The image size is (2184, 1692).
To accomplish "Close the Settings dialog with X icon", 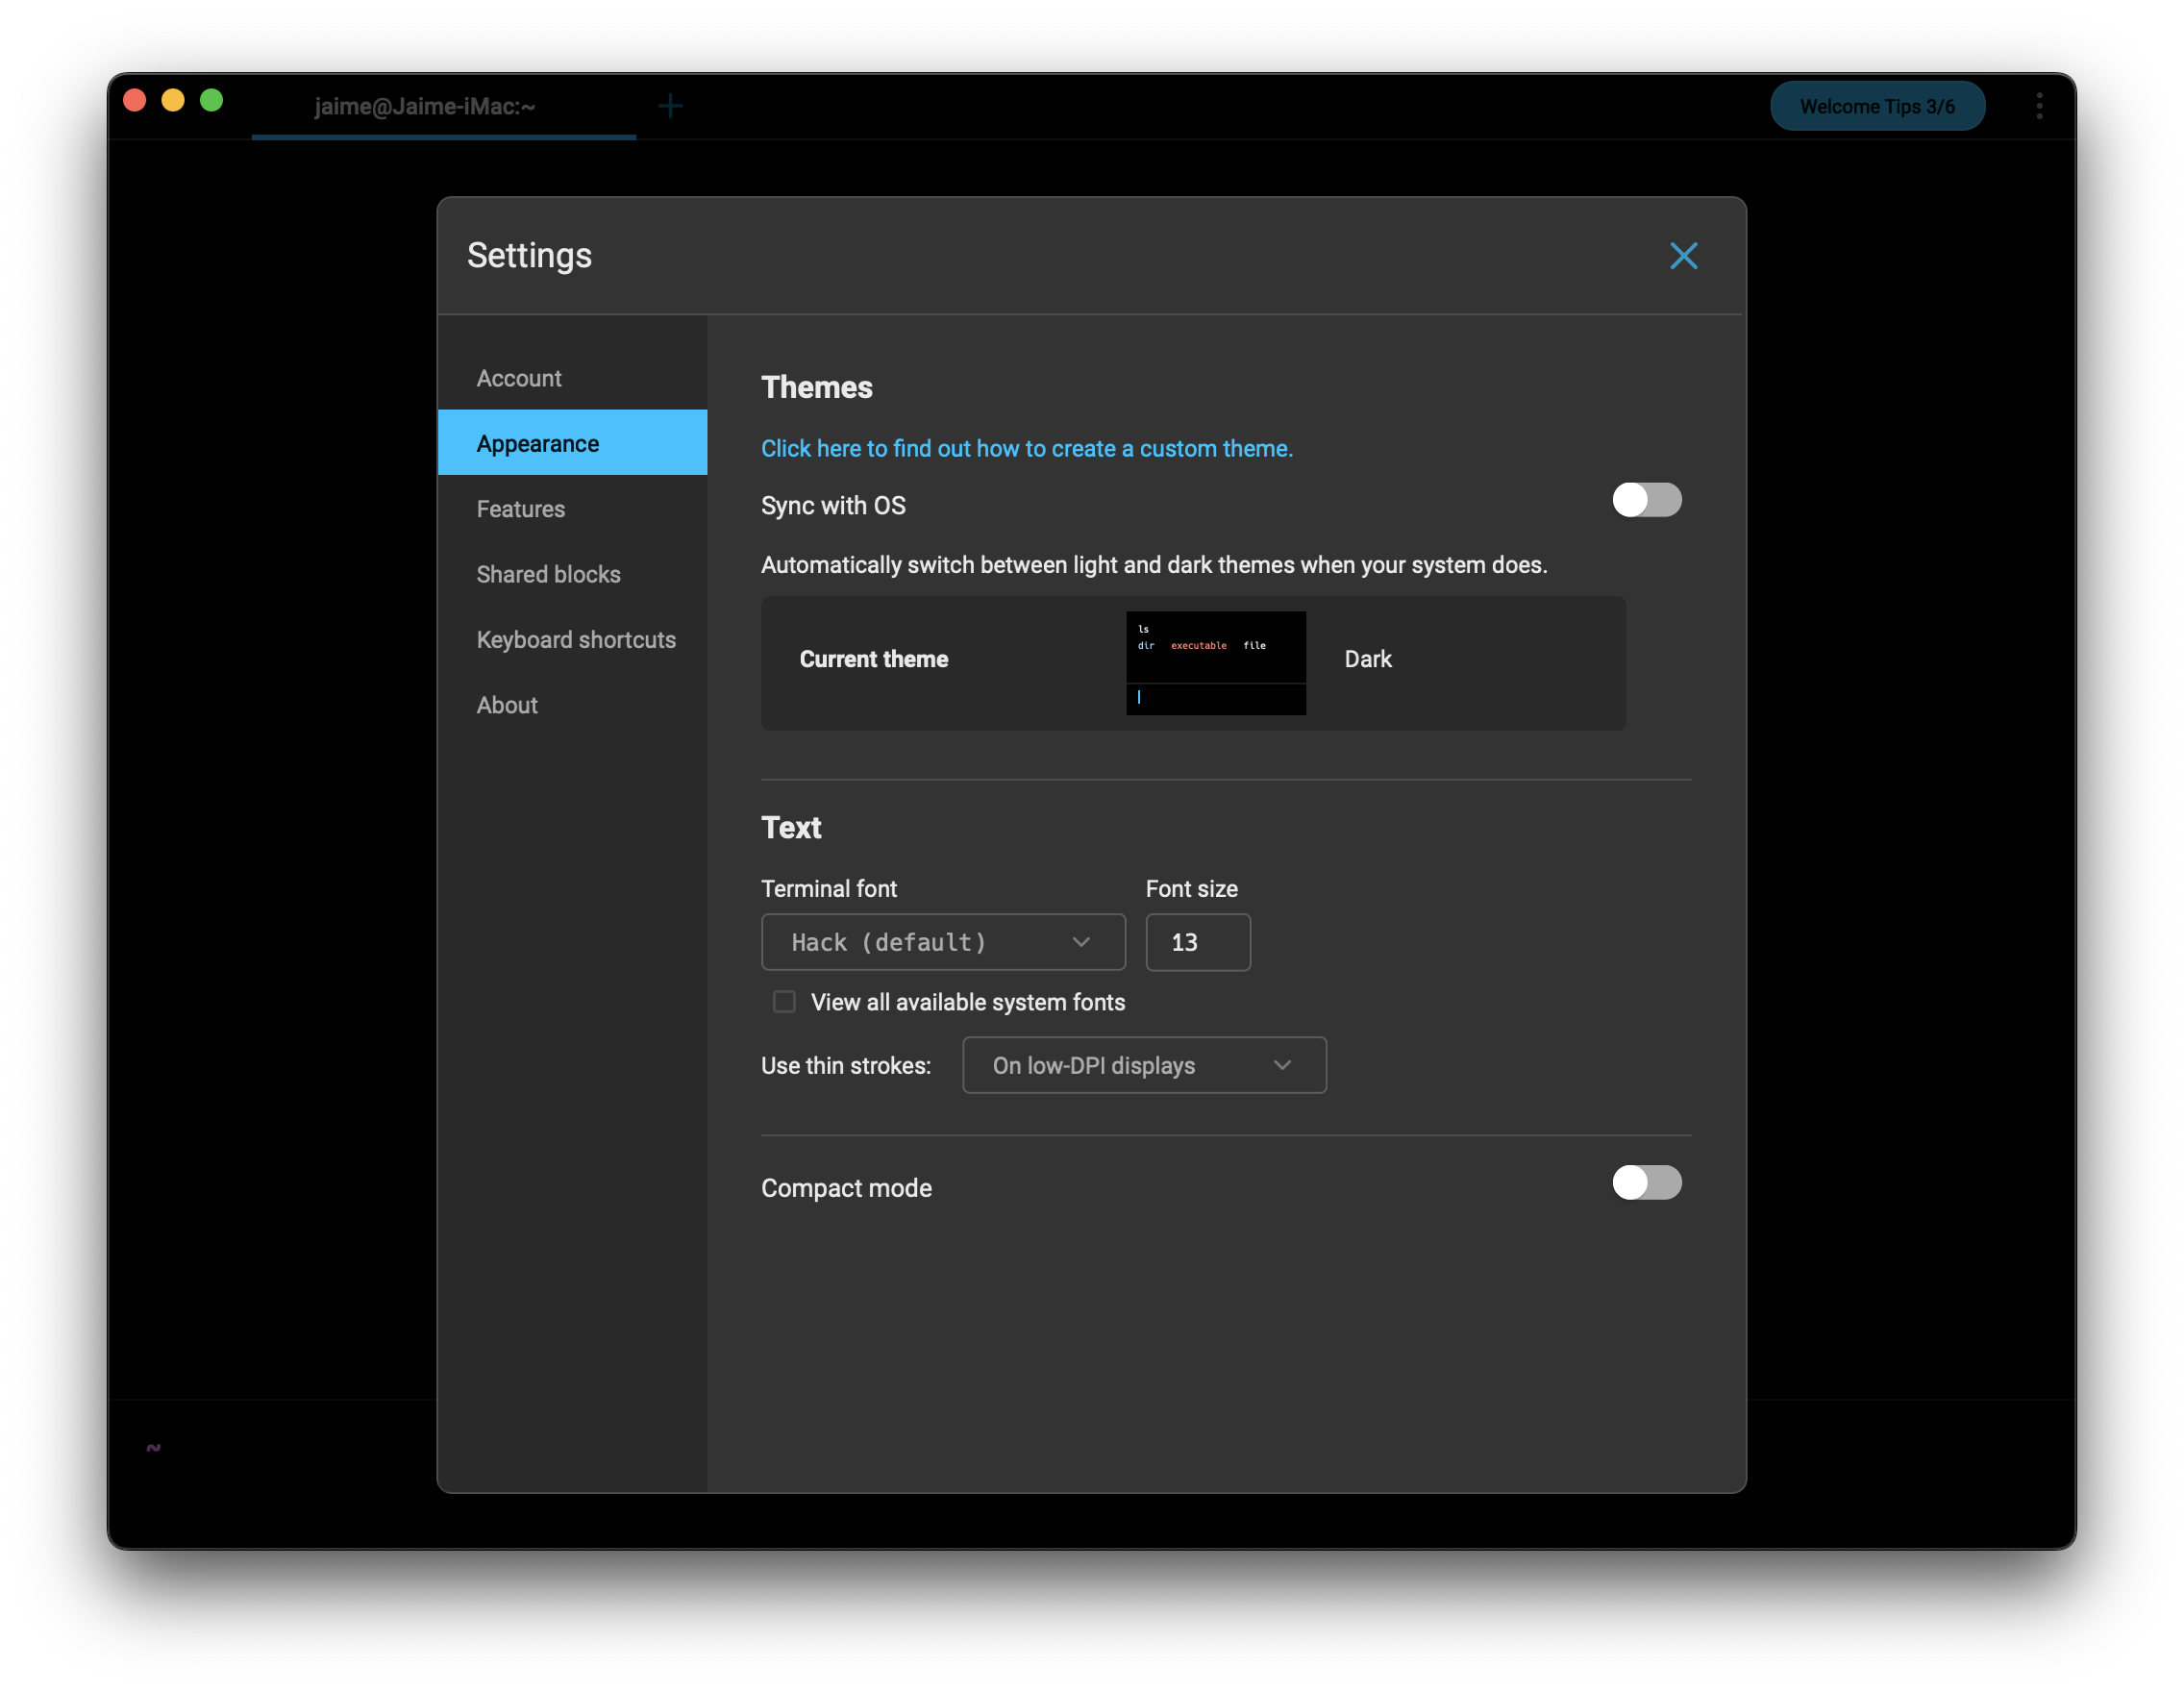I will [1683, 256].
